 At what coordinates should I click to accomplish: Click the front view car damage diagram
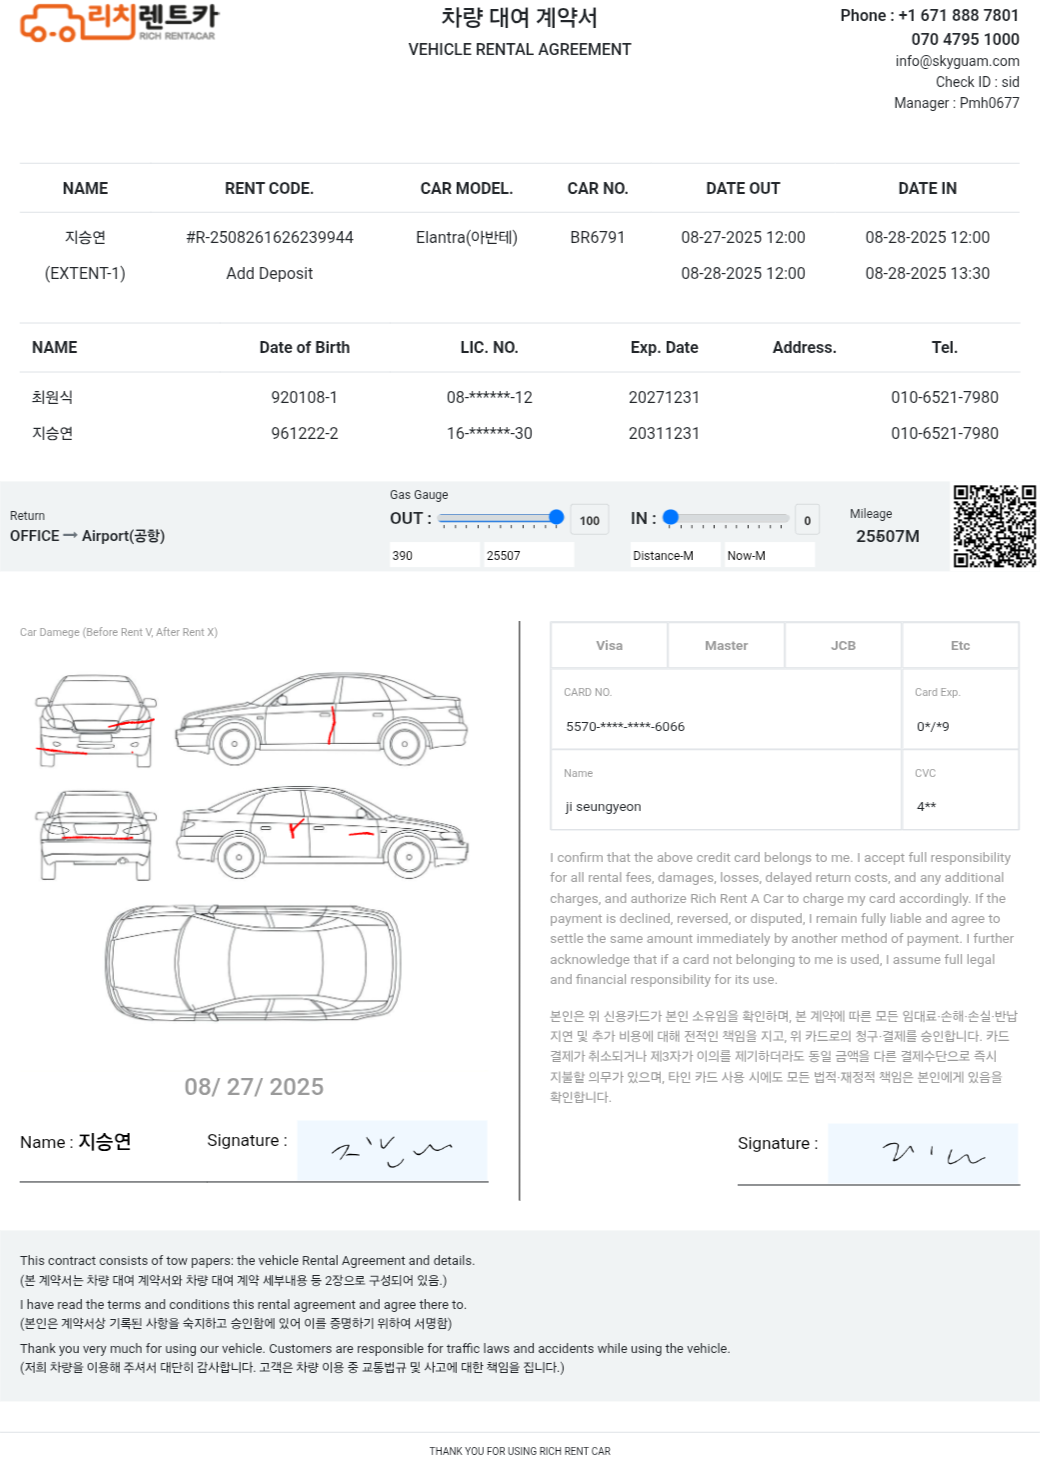pos(96,721)
